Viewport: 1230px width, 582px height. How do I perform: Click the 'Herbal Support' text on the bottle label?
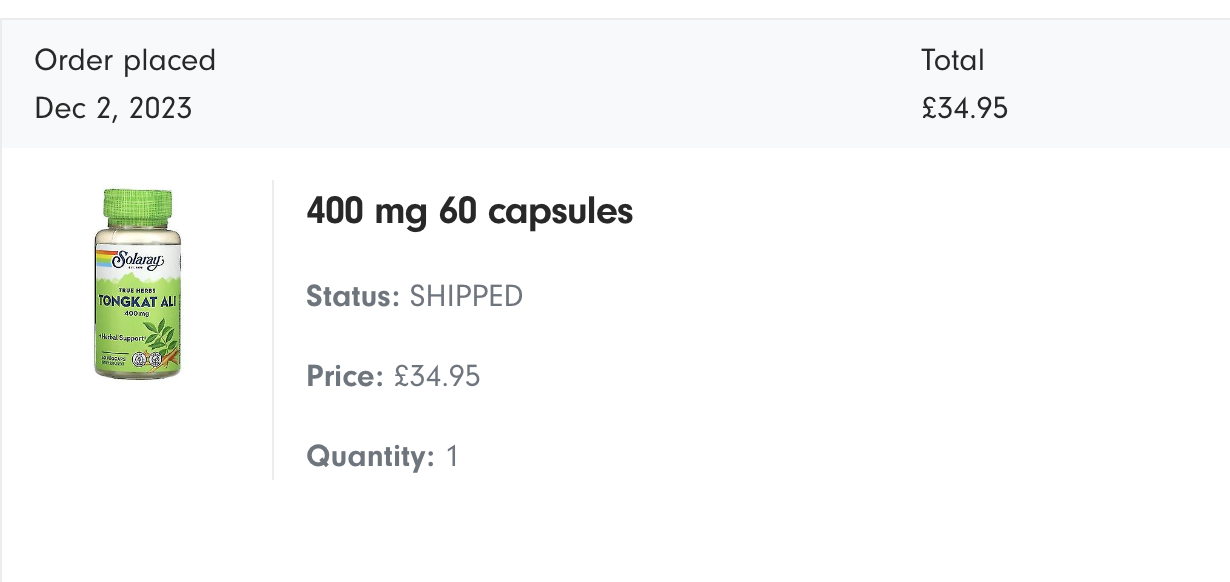coord(121,338)
